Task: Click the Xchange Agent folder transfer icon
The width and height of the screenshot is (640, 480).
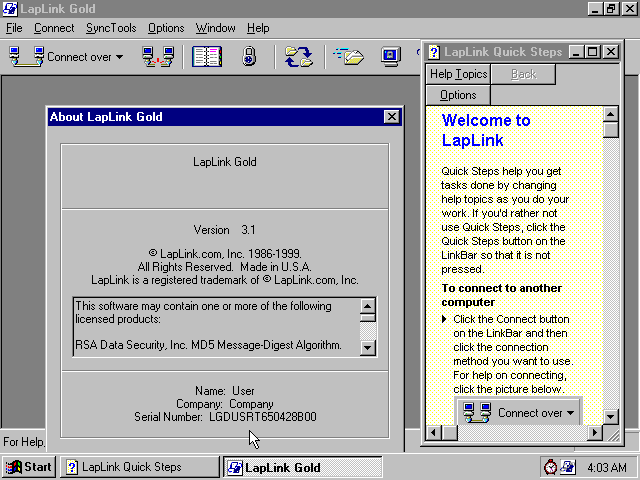Action: point(348,57)
